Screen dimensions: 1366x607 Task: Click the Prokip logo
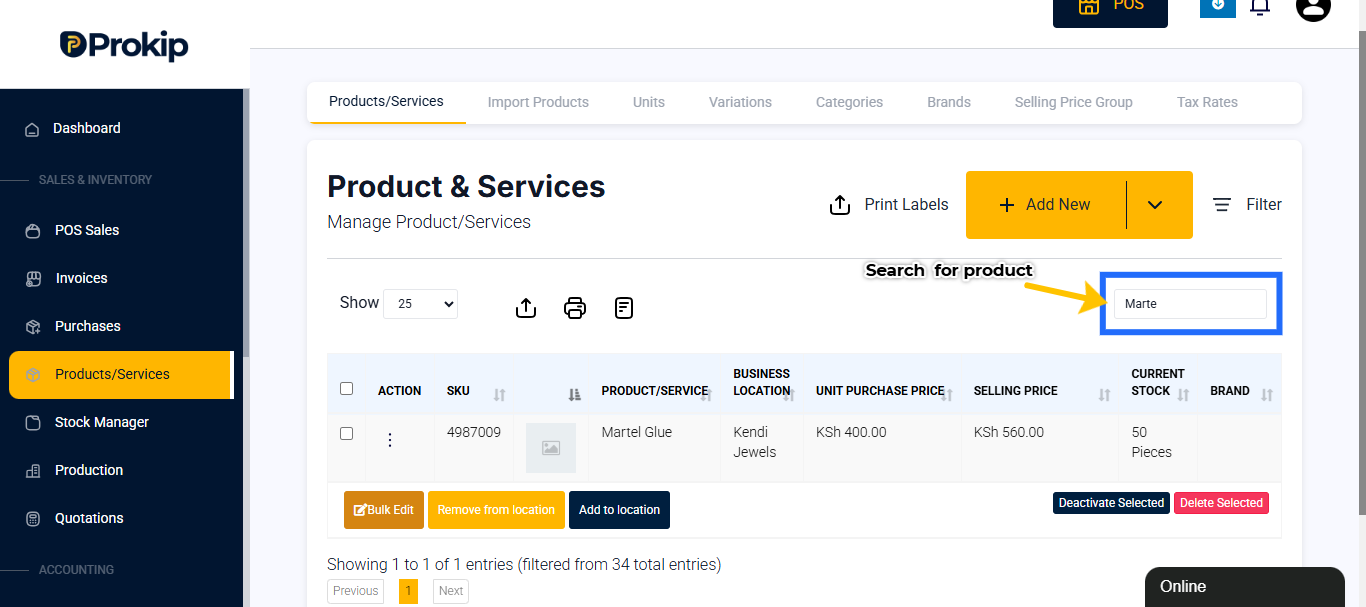124,45
